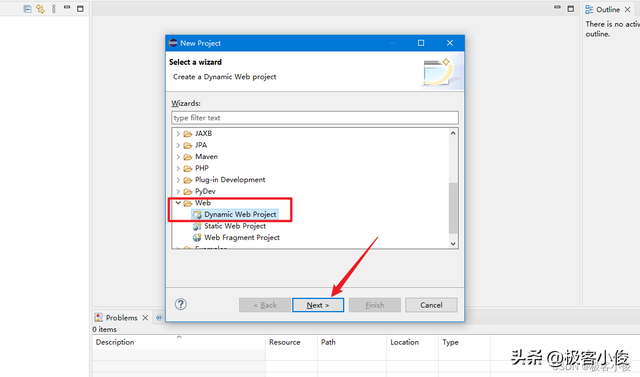The width and height of the screenshot is (640, 377).
Task: Click wizard list scrollbar up arrow
Action: pyautogui.click(x=453, y=133)
